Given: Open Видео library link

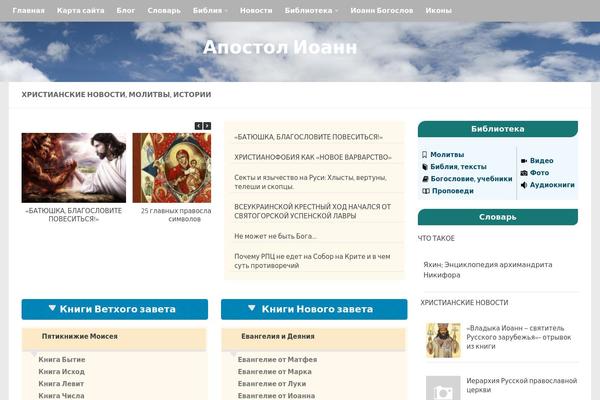Looking at the screenshot, I should (x=541, y=161).
